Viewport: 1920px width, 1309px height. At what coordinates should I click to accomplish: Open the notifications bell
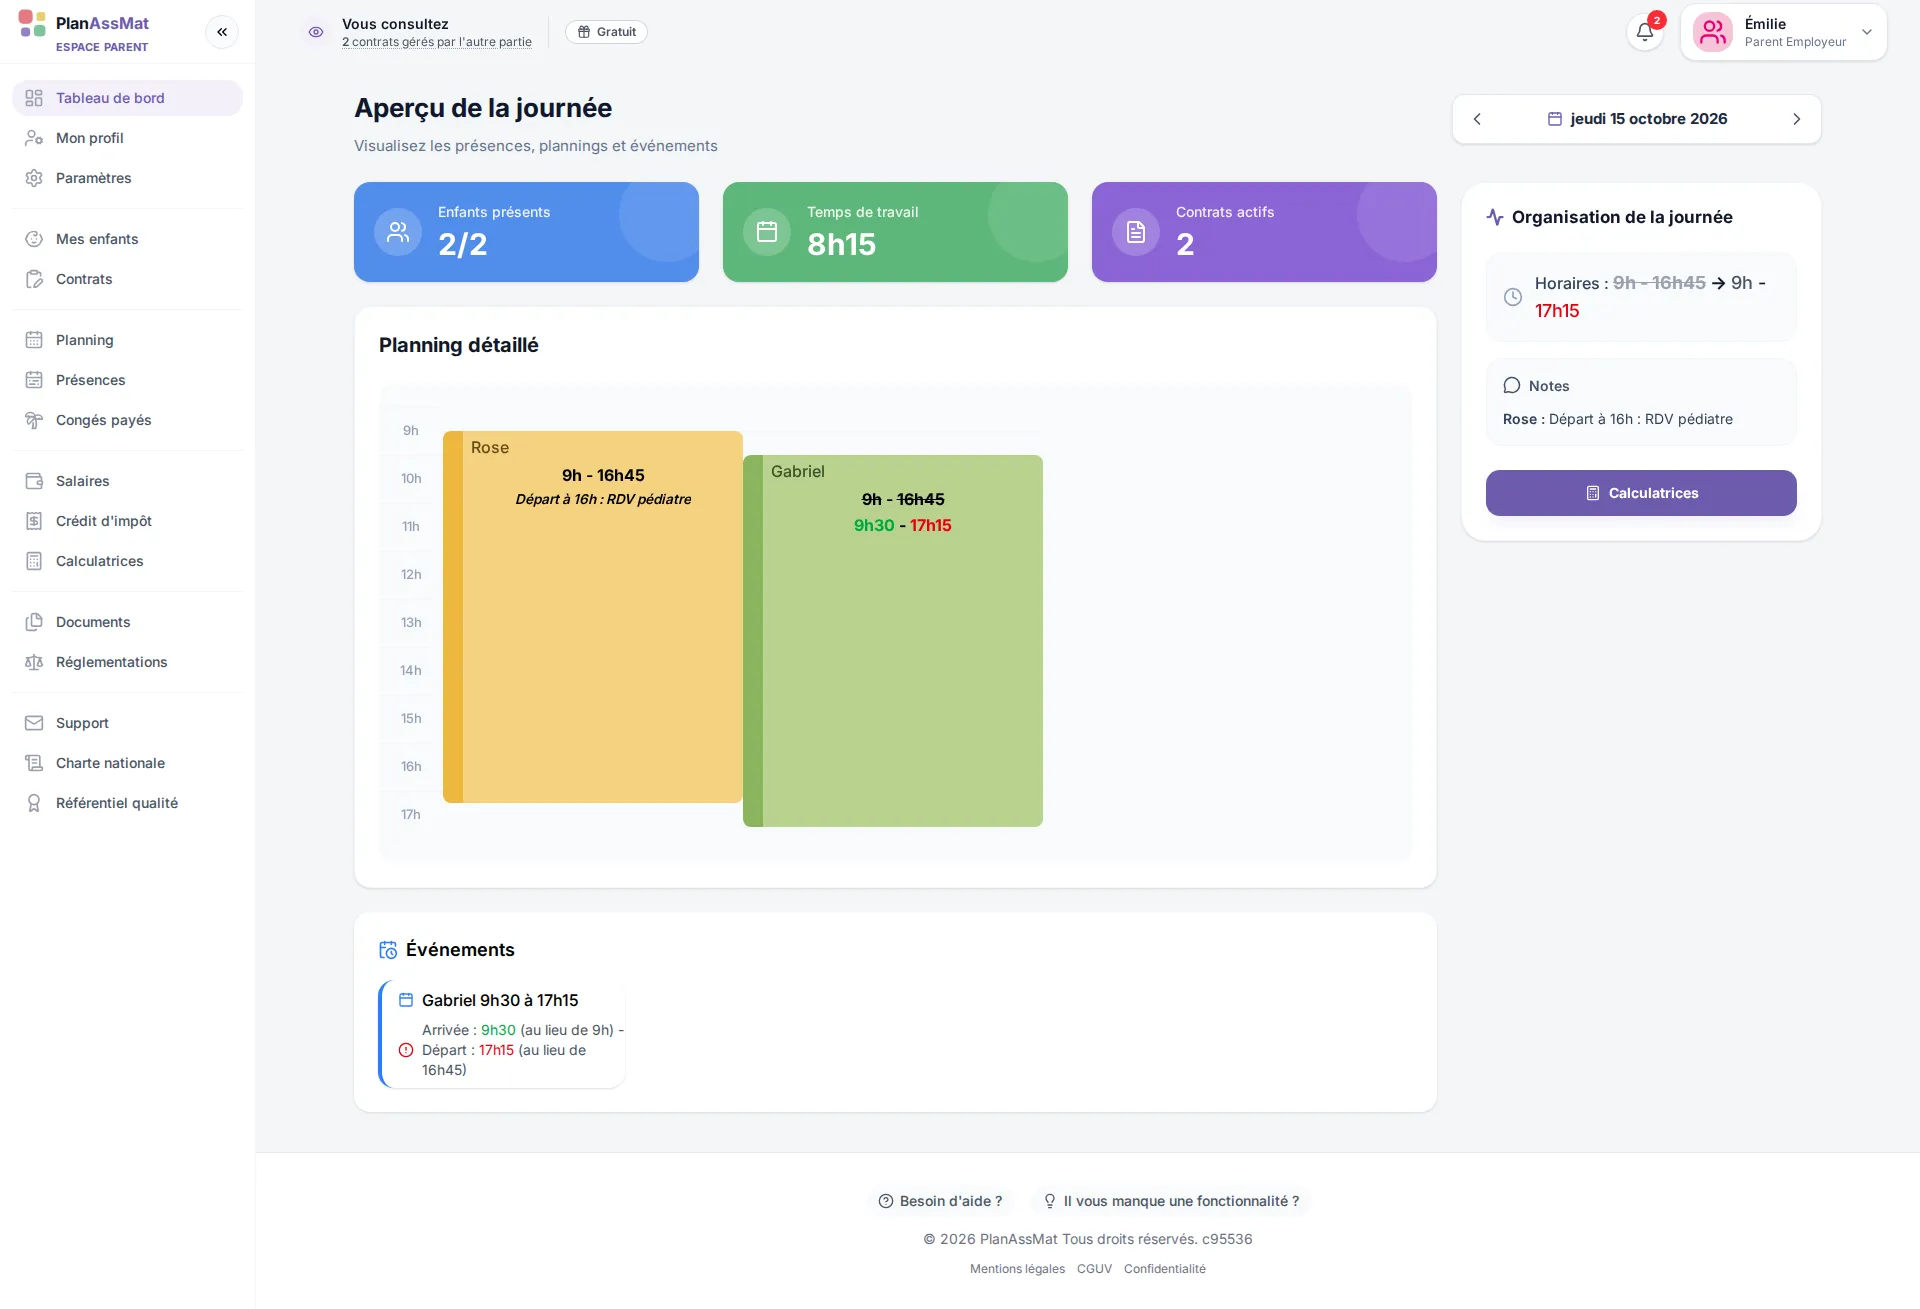click(1645, 32)
